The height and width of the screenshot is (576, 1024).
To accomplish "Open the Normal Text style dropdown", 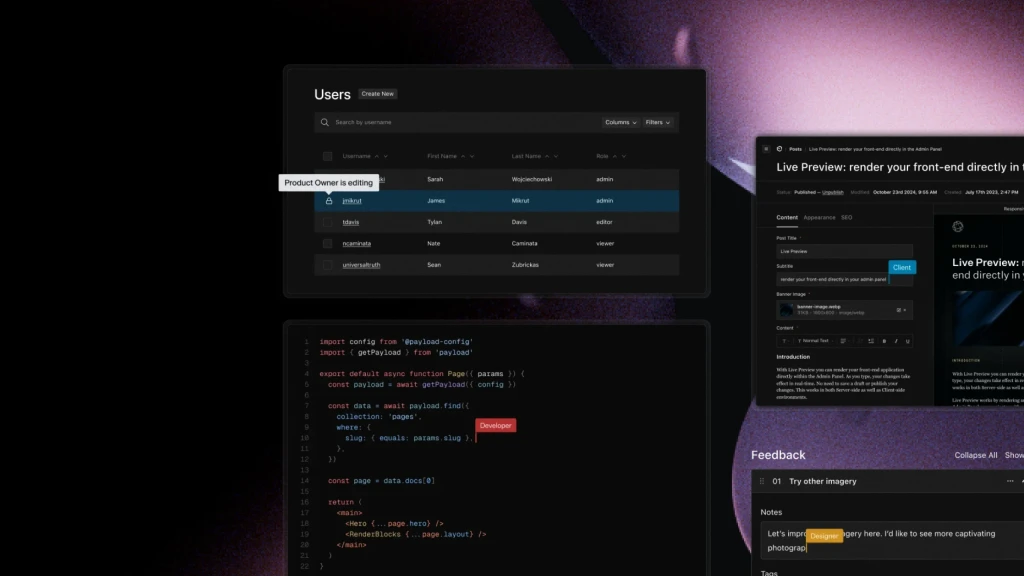I will pos(818,341).
